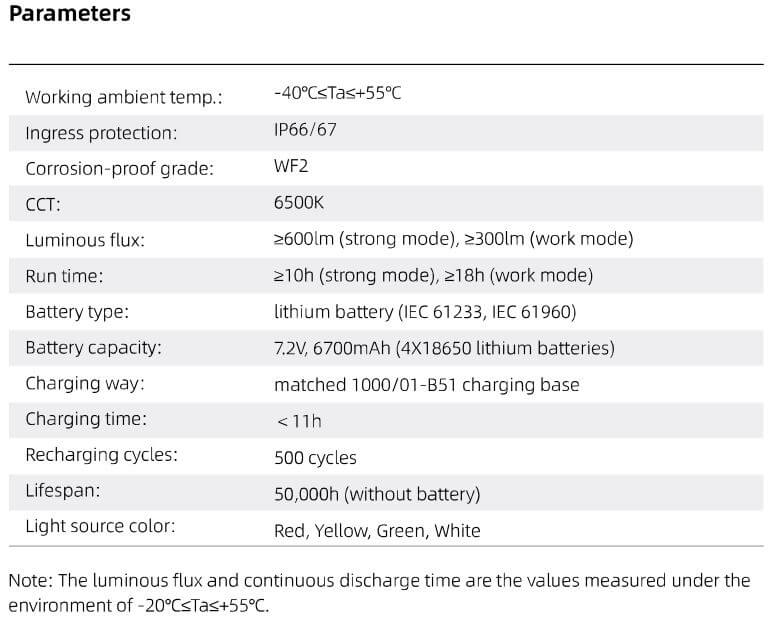This screenshot has width=779, height=631.
Task: Click the CCT row label
Action: pyautogui.click(x=43, y=205)
